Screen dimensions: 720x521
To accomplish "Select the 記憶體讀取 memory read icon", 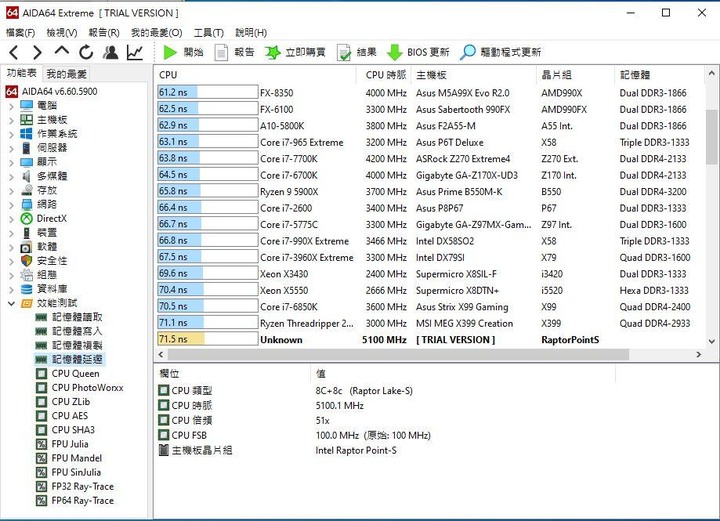I will coord(41,317).
